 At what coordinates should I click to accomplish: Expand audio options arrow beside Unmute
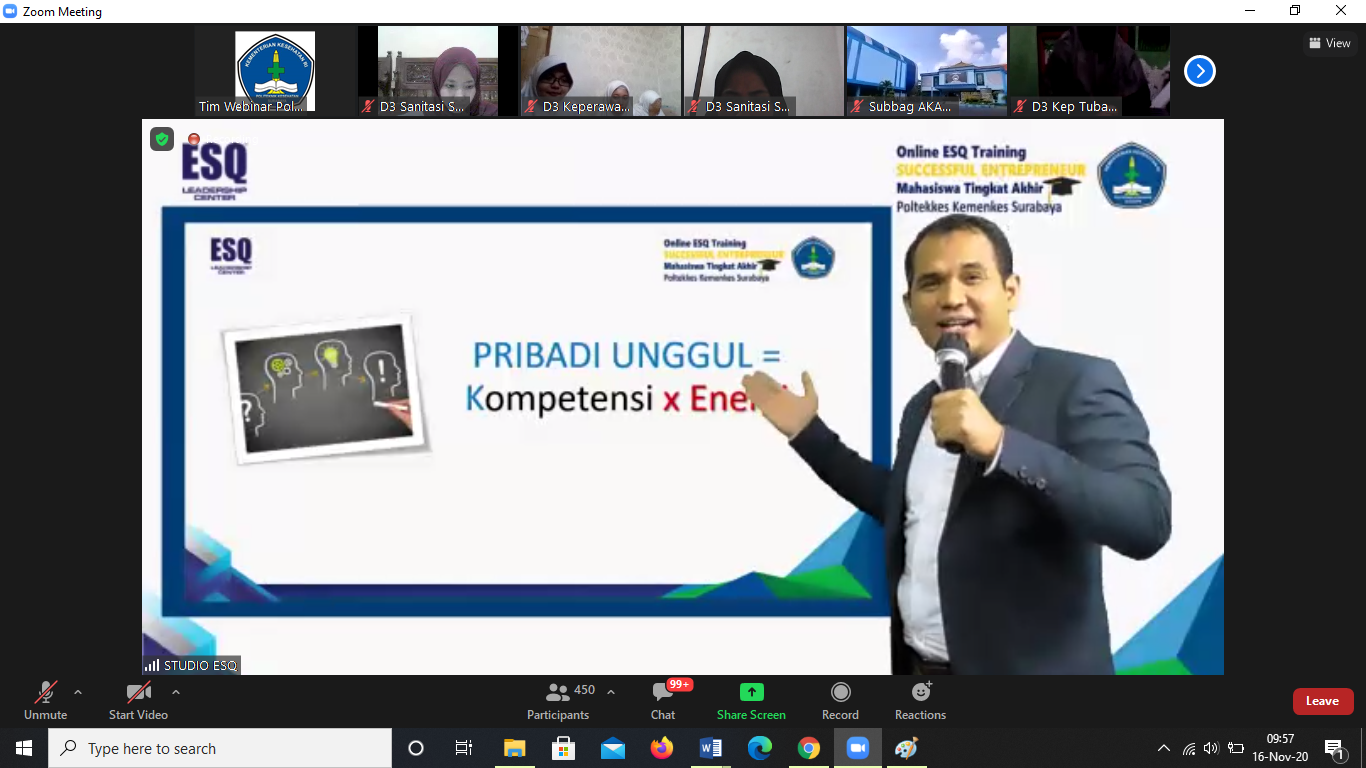tap(78, 692)
